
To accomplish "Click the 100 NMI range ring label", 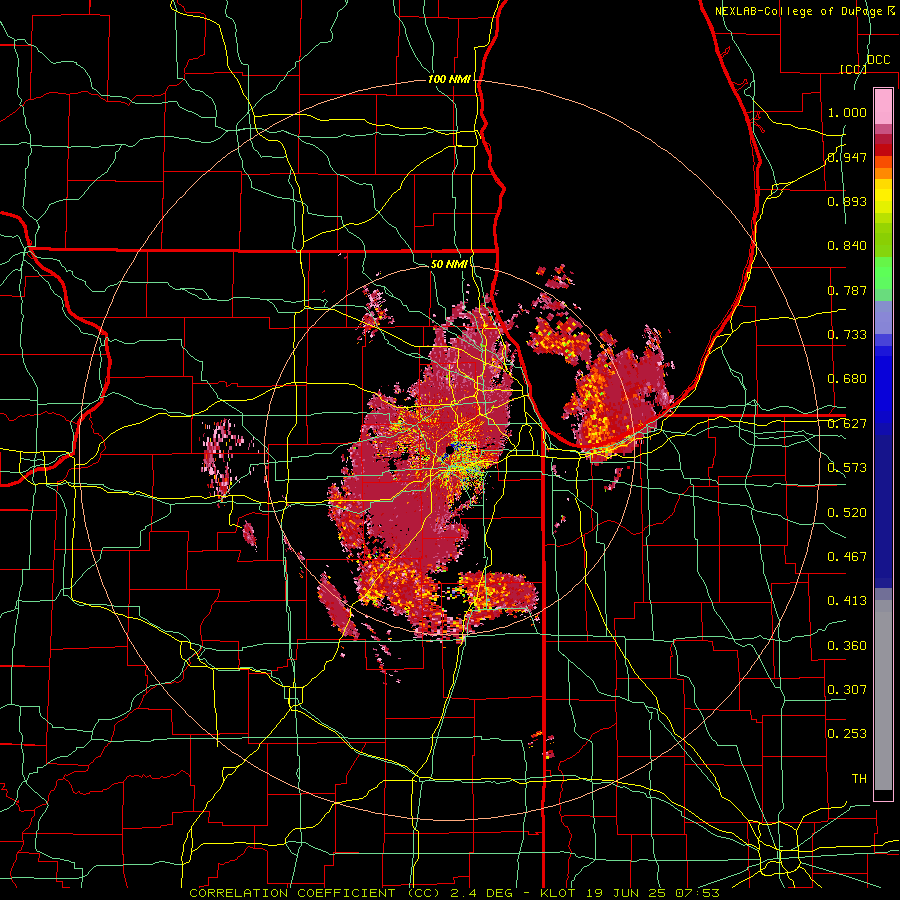I will tap(449, 79).
